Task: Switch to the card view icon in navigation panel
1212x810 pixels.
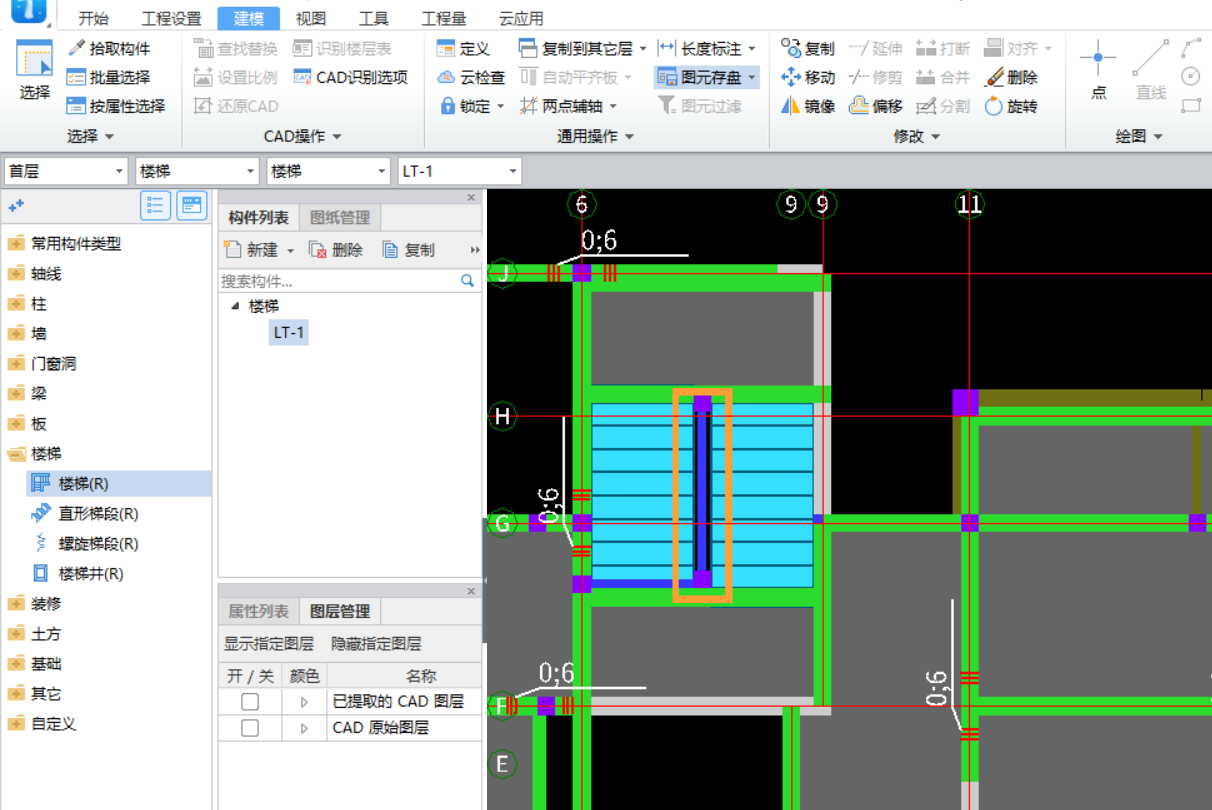Action: [192, 205]
